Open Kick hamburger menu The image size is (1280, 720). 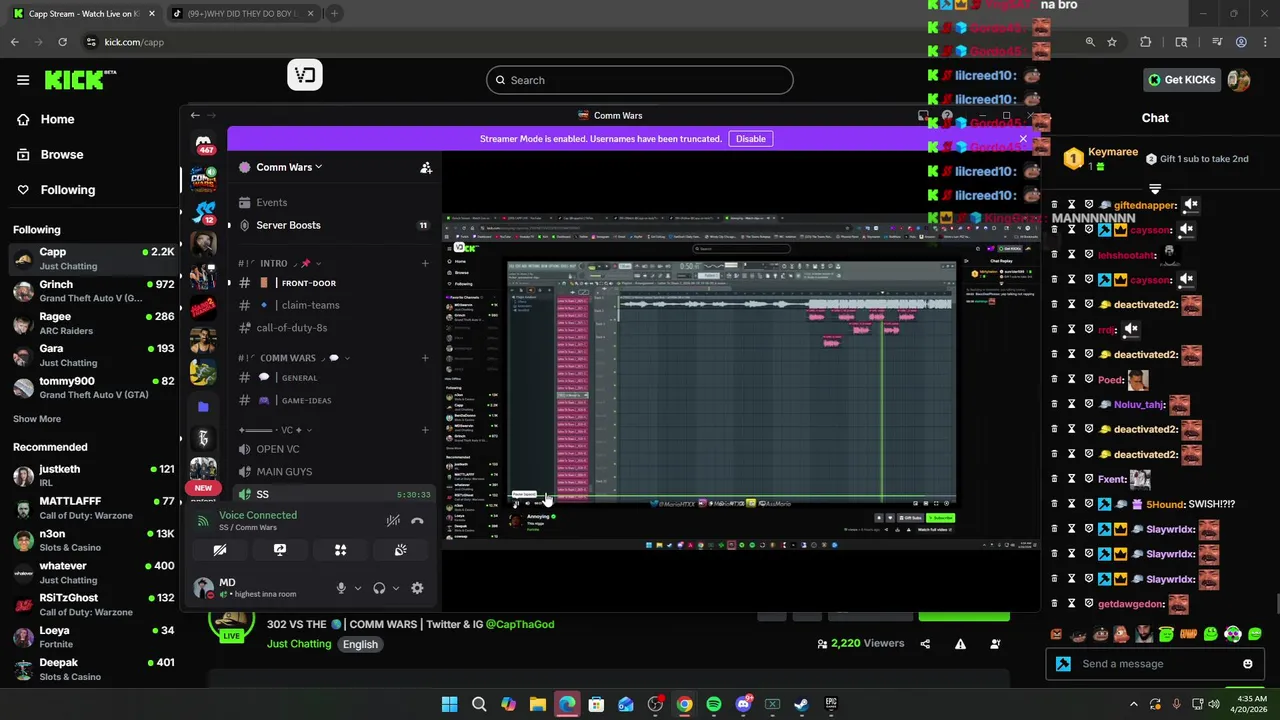click(23, 80)
